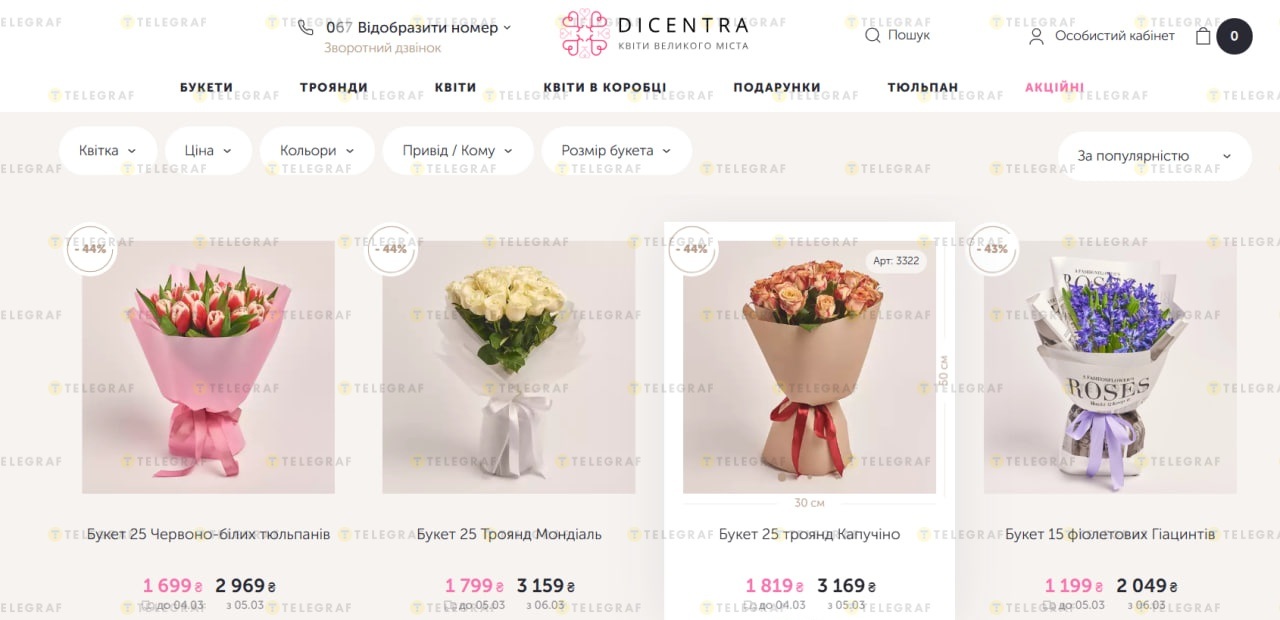Open the shopping cart icon

pyautogui.click(x=1203, y=36)
